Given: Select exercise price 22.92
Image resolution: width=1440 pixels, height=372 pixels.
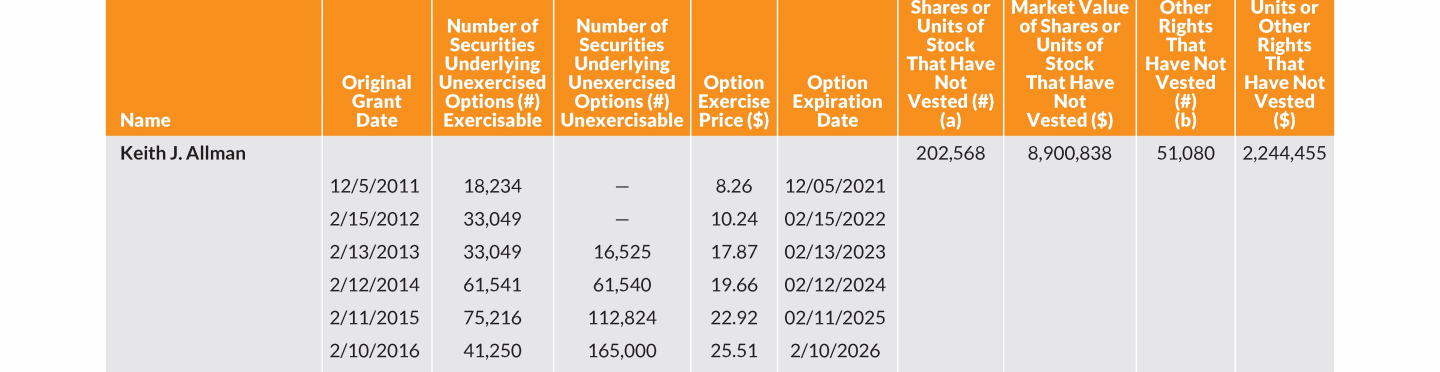Looking at the screenshot, I should (x=734, y=318).
